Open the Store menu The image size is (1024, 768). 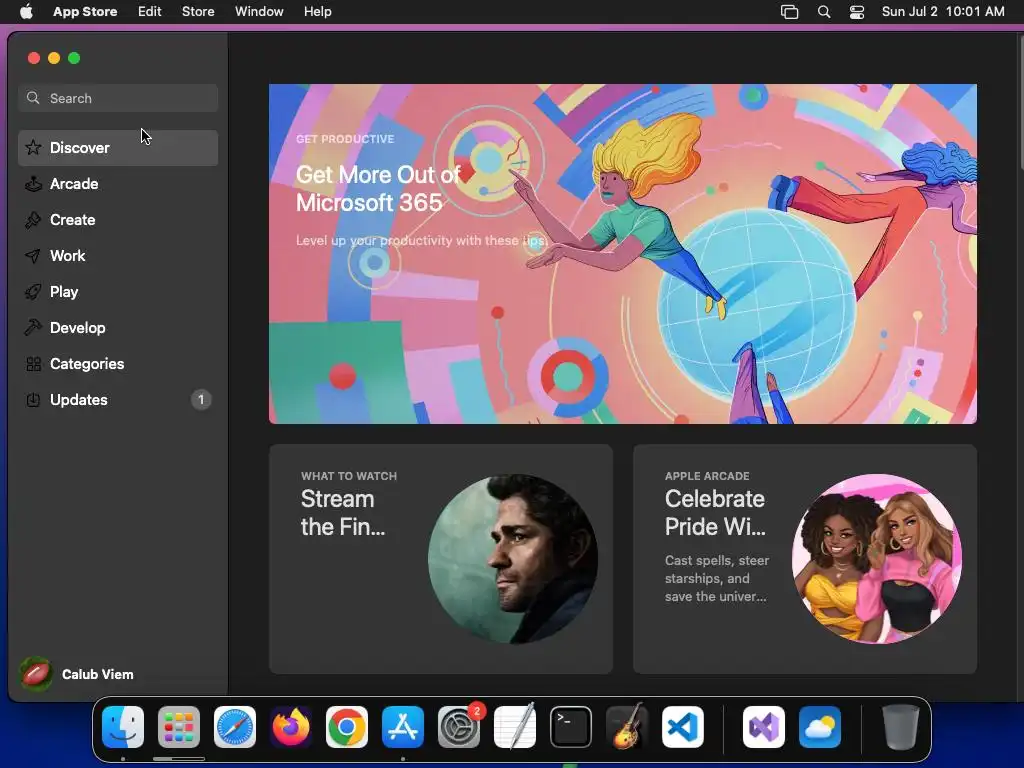[198, 11]
